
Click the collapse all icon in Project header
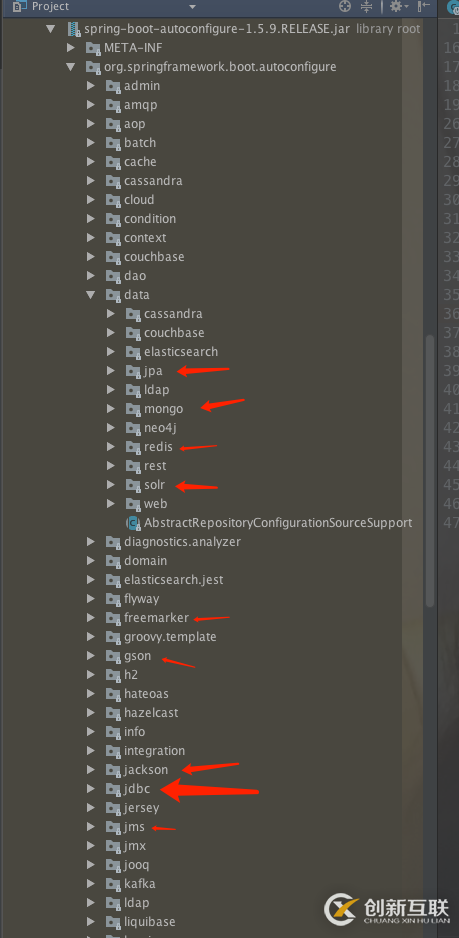coord(366,6)
